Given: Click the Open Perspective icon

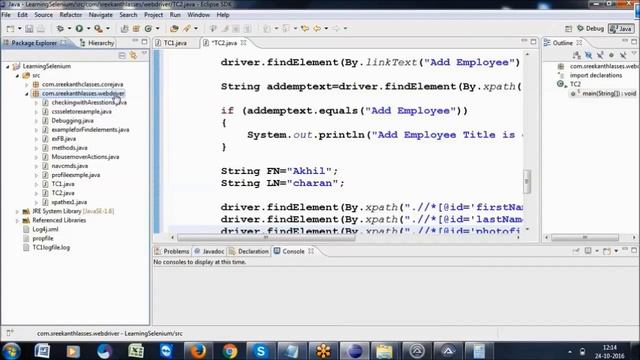Looking at the screenshot, I should coord(568,29).
